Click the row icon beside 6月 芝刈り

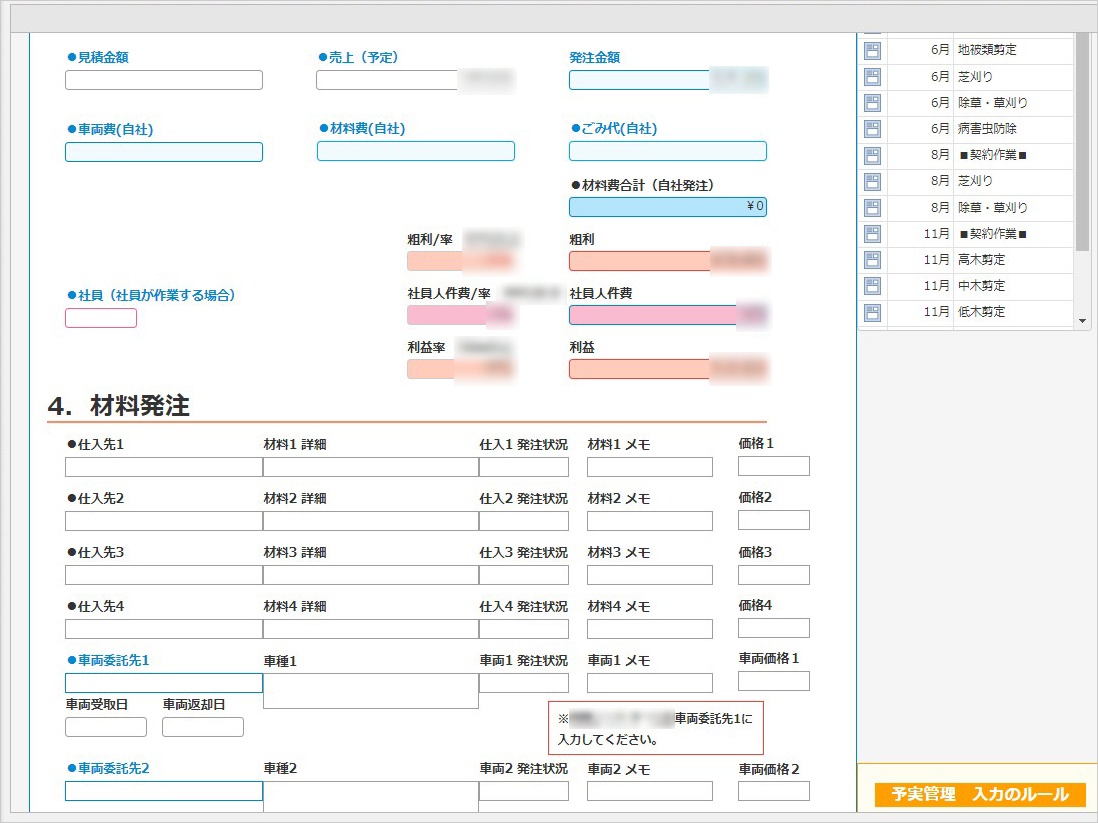872,77
